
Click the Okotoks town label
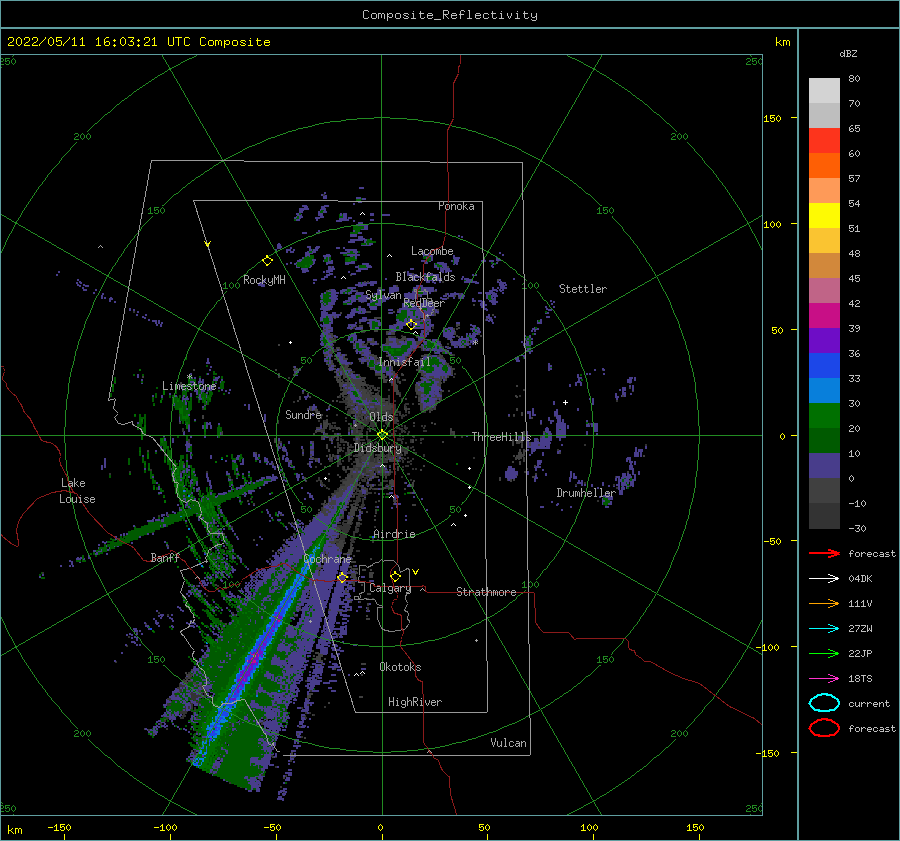[400, 667]
